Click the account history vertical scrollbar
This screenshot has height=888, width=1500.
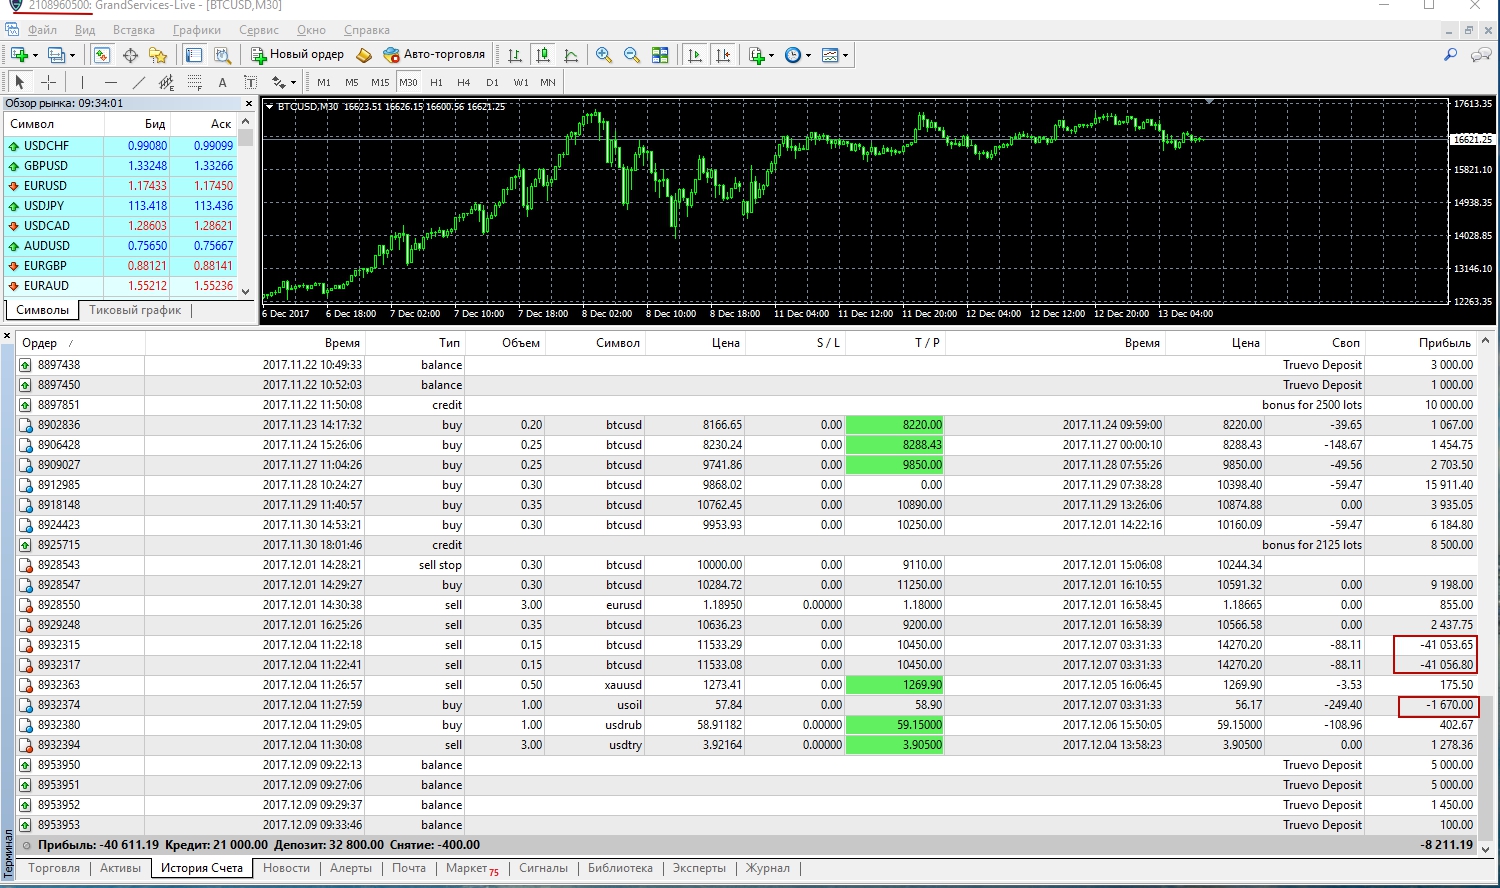[x=1485, y=595]
